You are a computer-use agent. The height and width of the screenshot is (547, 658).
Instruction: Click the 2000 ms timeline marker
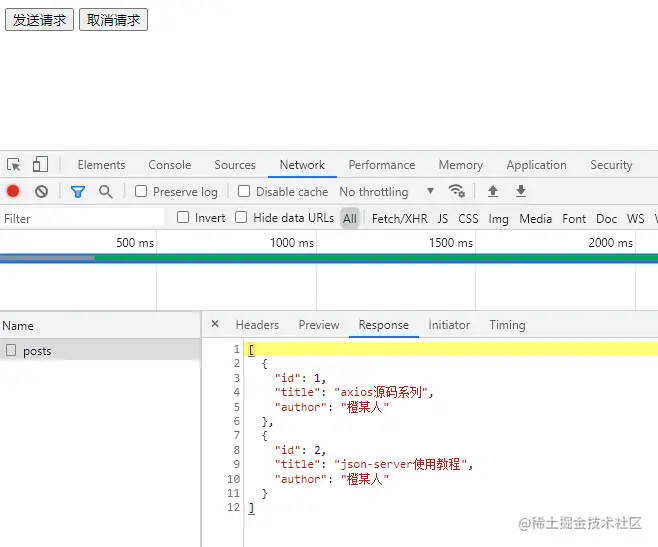[610, 243]
